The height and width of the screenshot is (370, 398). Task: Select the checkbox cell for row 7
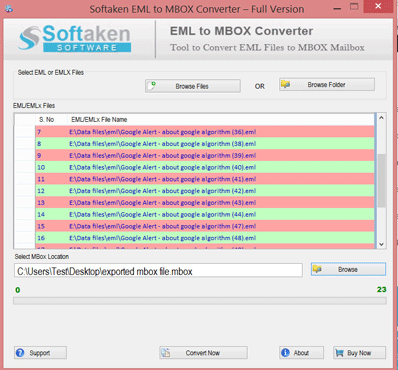25,132
